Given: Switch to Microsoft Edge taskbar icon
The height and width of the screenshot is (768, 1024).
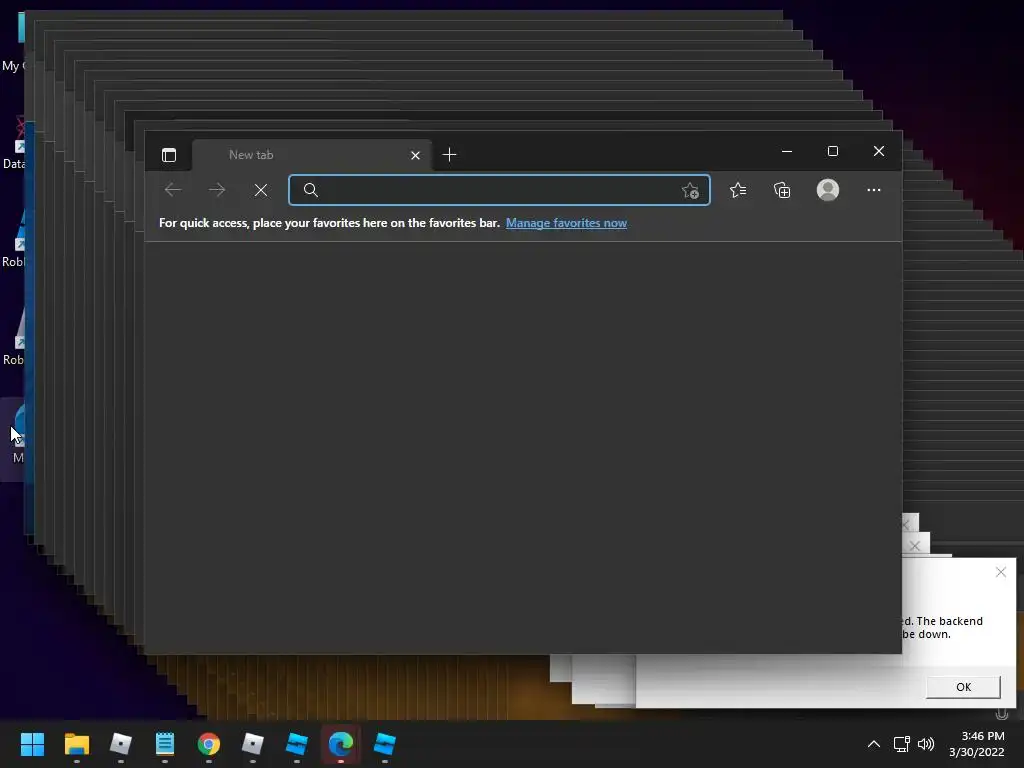Looking at the screenshot, I should (341, 744).
